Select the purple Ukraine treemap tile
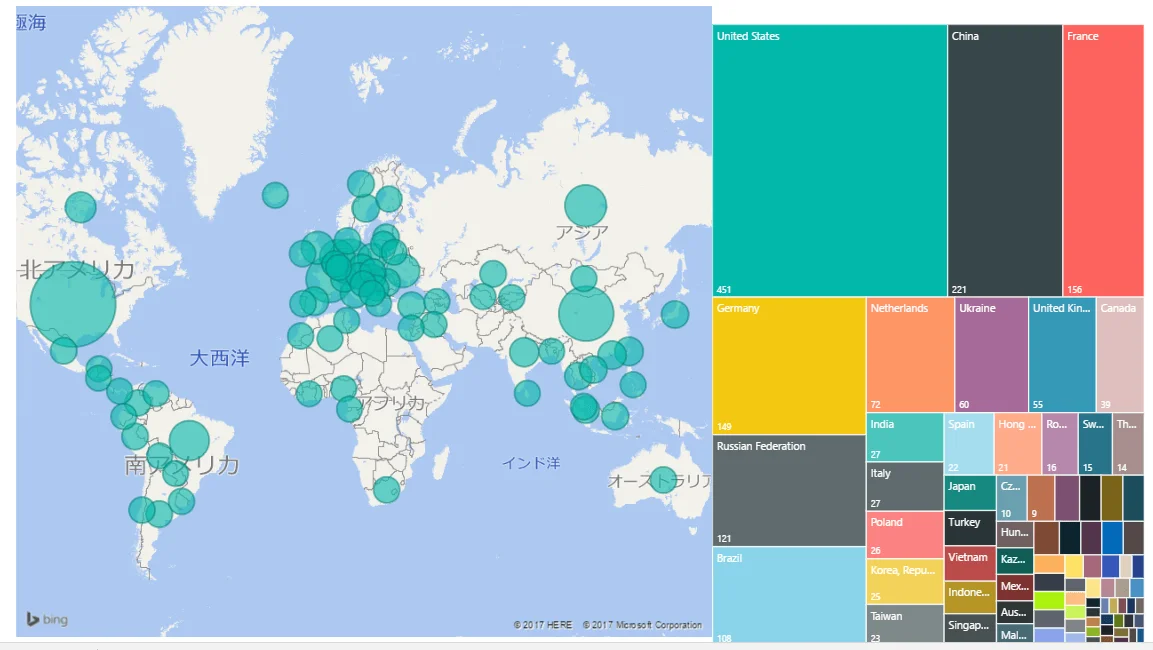The height and width of the screenshot is (650, 1153). pyautogui.click(x=991, y=354)
